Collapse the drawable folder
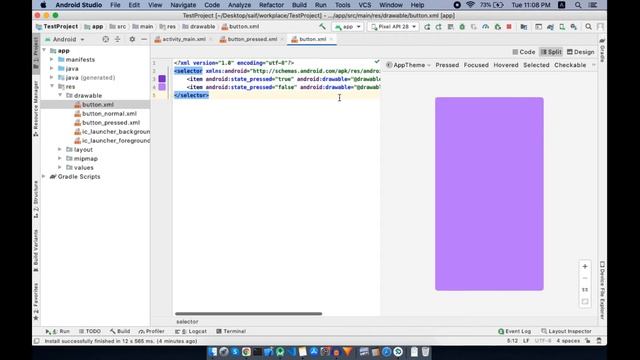This screenshot has width=640, height=360. pyautogui.click(x=60, y=96)
